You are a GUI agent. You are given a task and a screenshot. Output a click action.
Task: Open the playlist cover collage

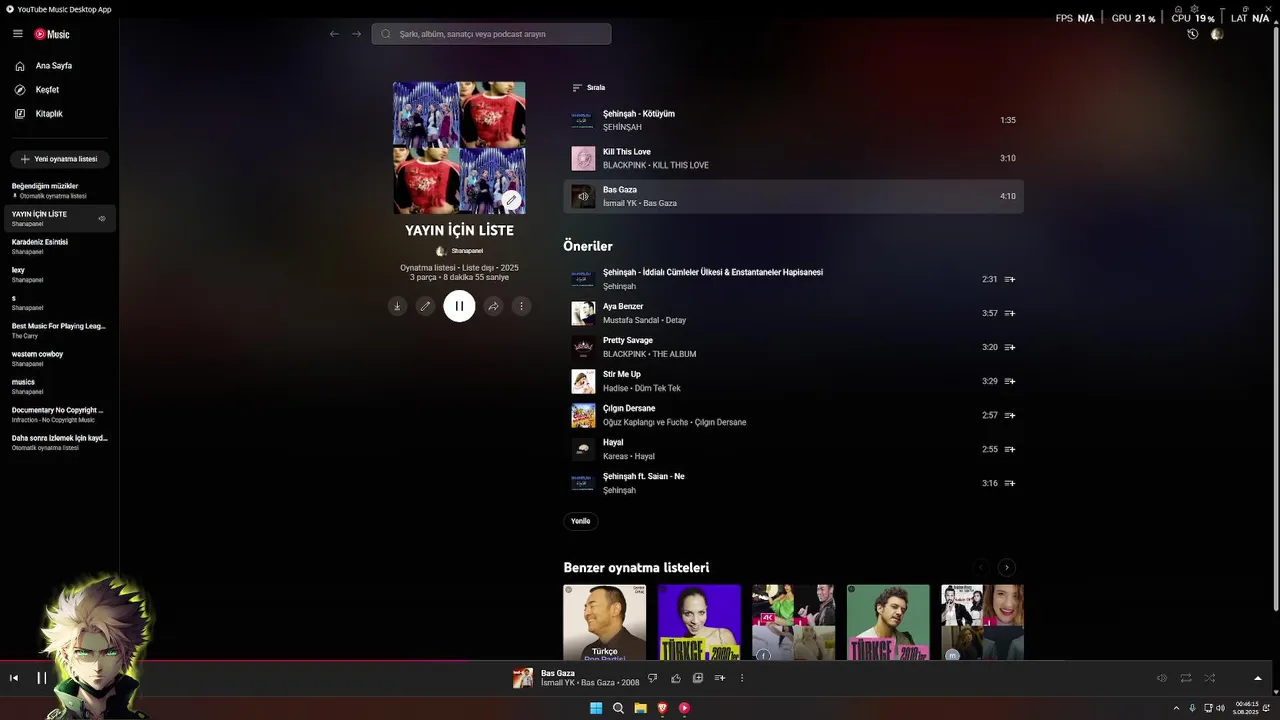[x=459, y=148]
